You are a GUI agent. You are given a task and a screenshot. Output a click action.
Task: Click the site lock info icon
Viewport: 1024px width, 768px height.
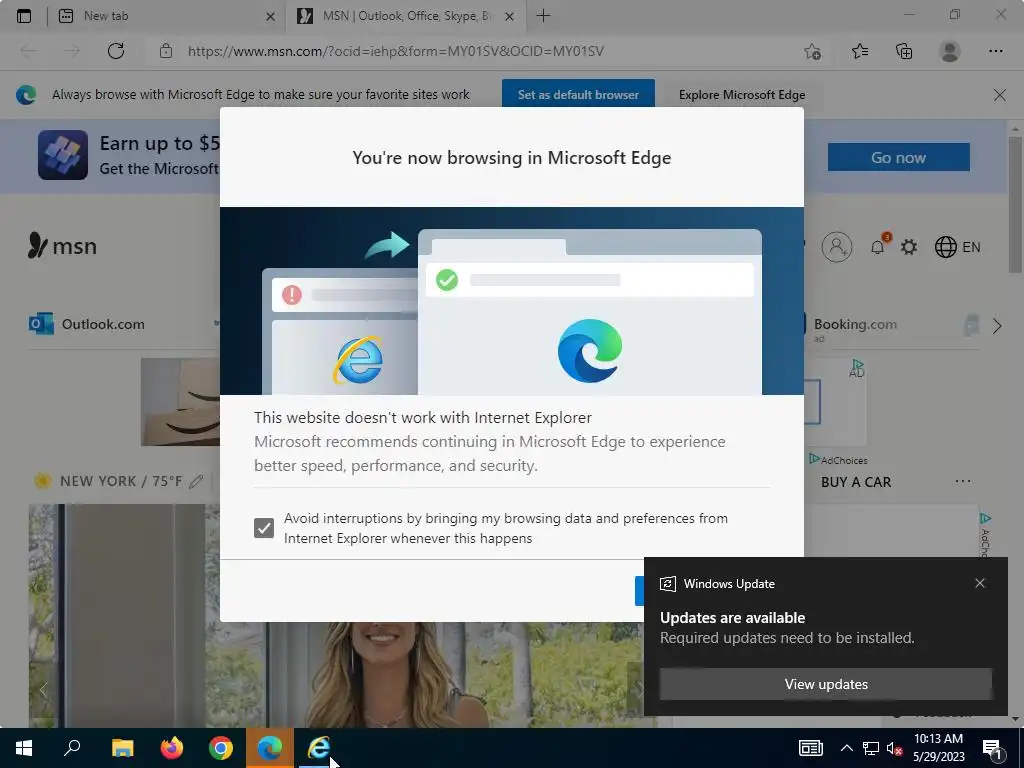pyautogui.click(x=166, y=51)
